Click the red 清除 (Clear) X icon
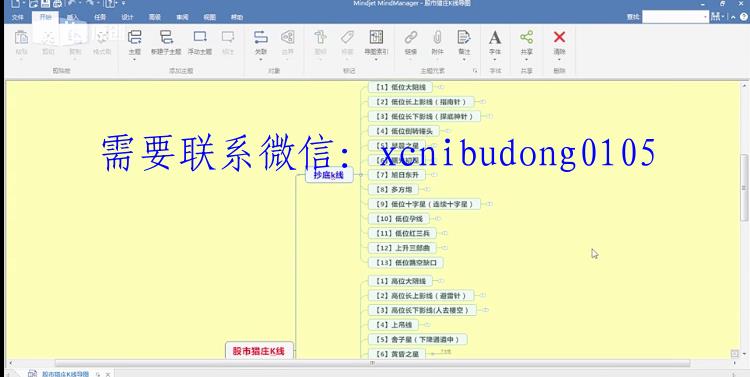 [x=559, y=37]
